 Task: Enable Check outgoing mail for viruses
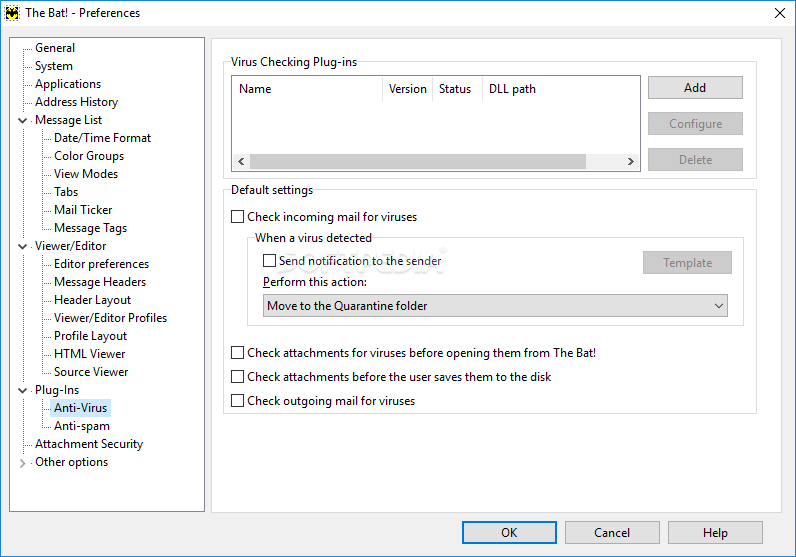[237, 401]
